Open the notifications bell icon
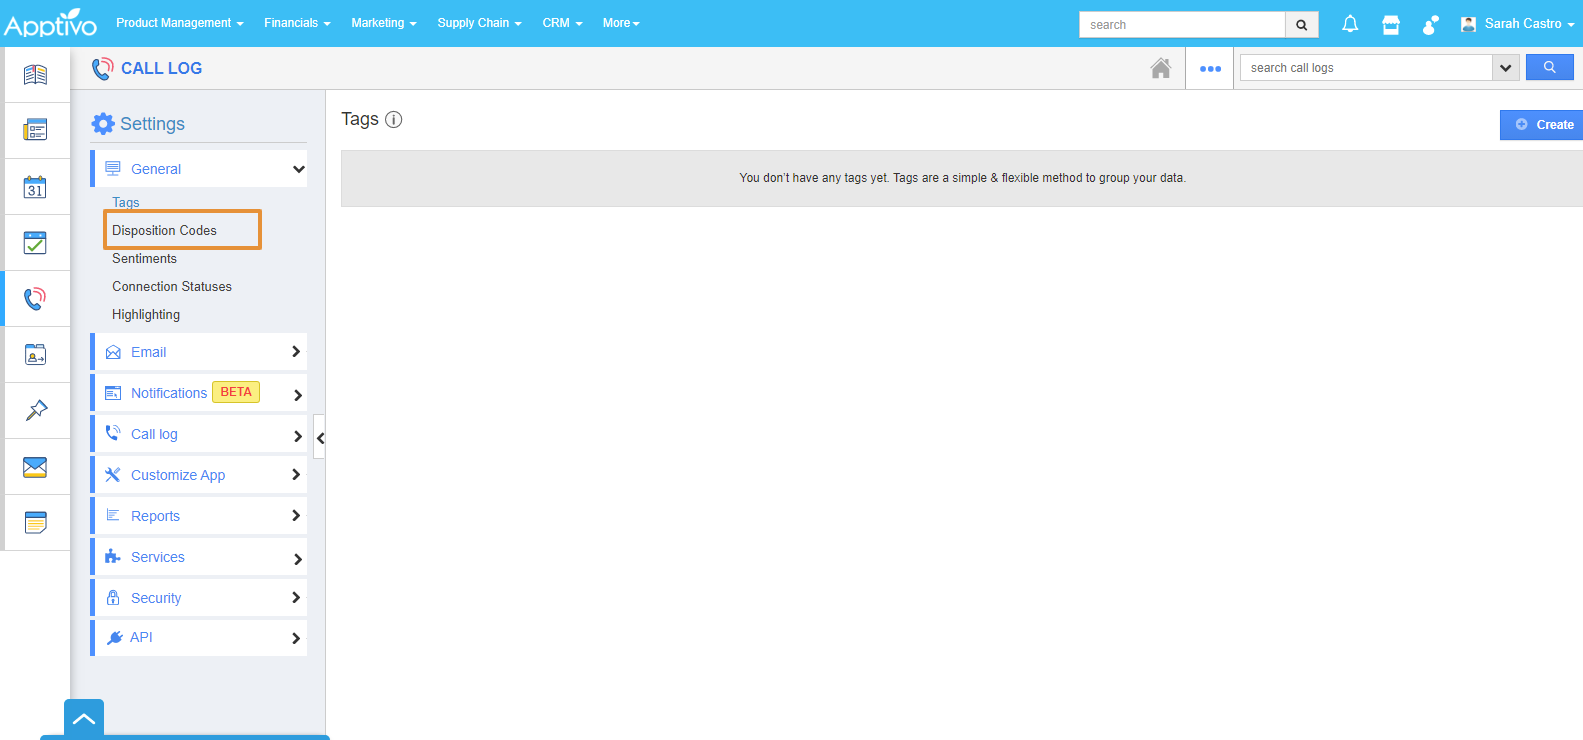This screenshot has width=1583, height=740. click(x=1350, y=24)
